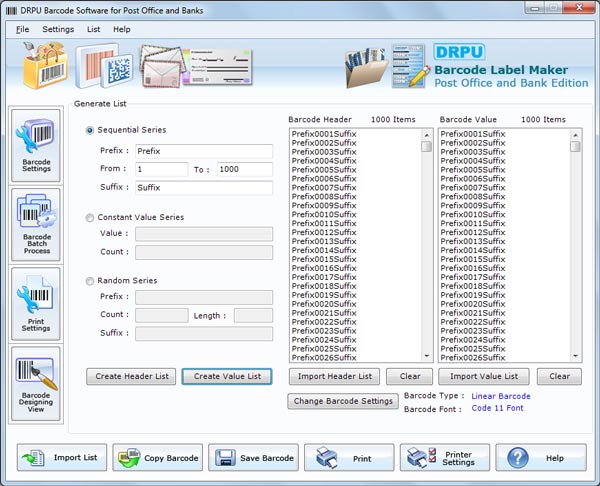
Task: Clear the Barcode Header list
Action: point(409,376)
